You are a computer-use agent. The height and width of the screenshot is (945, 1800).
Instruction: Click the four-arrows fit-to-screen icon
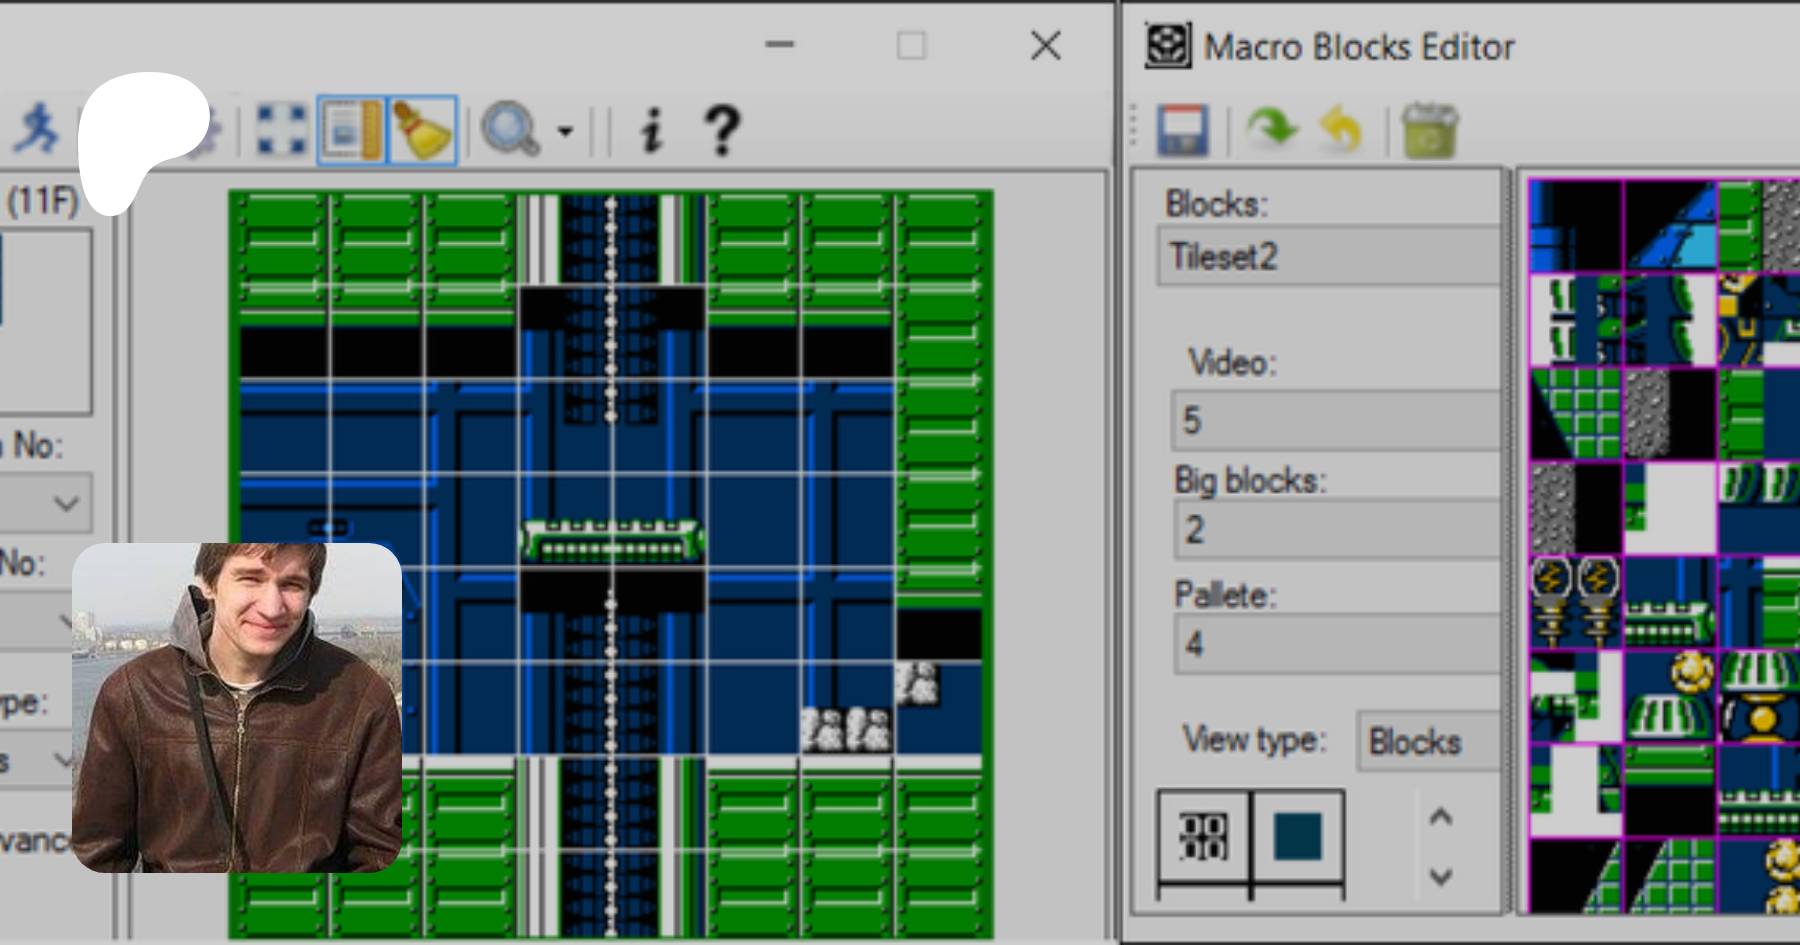(x=281, y=130)
